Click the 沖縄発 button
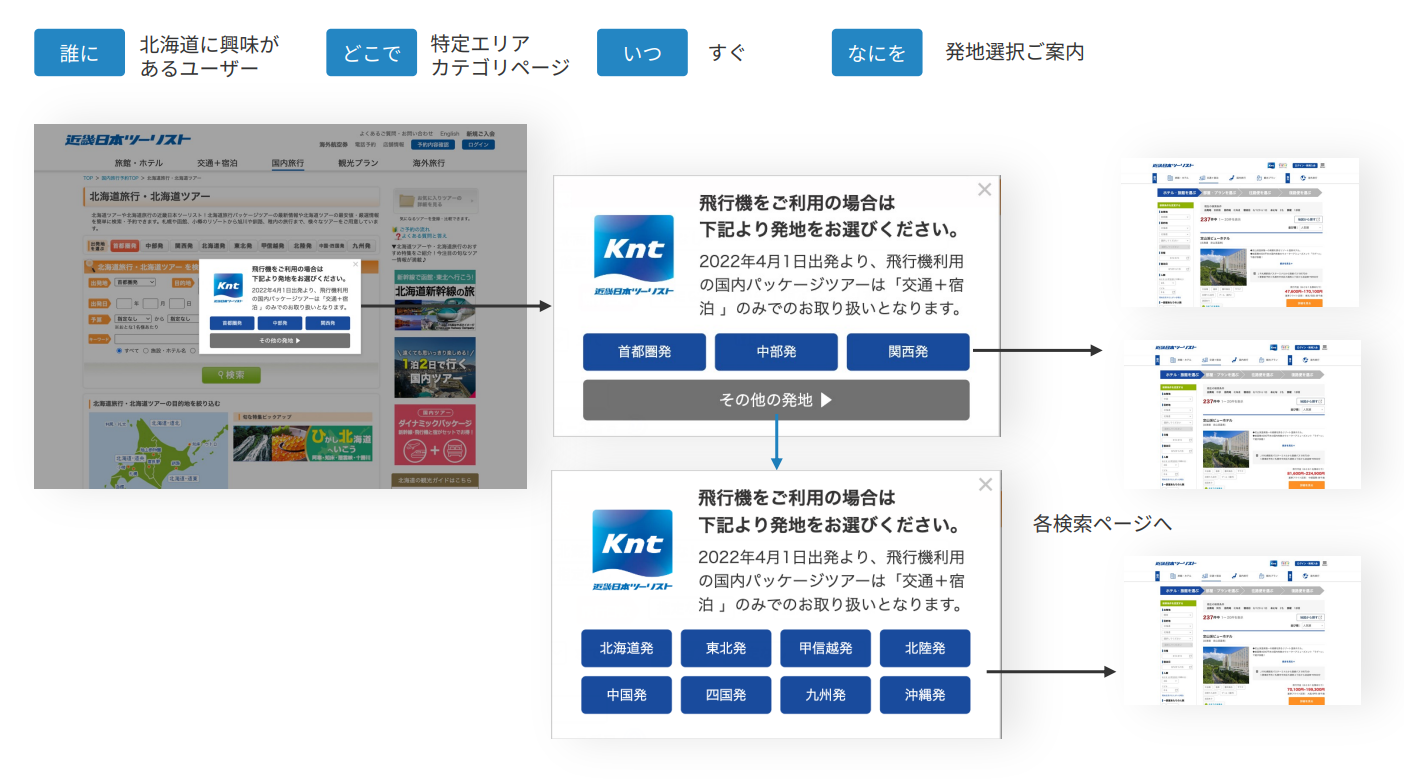The image size is (1404, 783). (925, 695)
